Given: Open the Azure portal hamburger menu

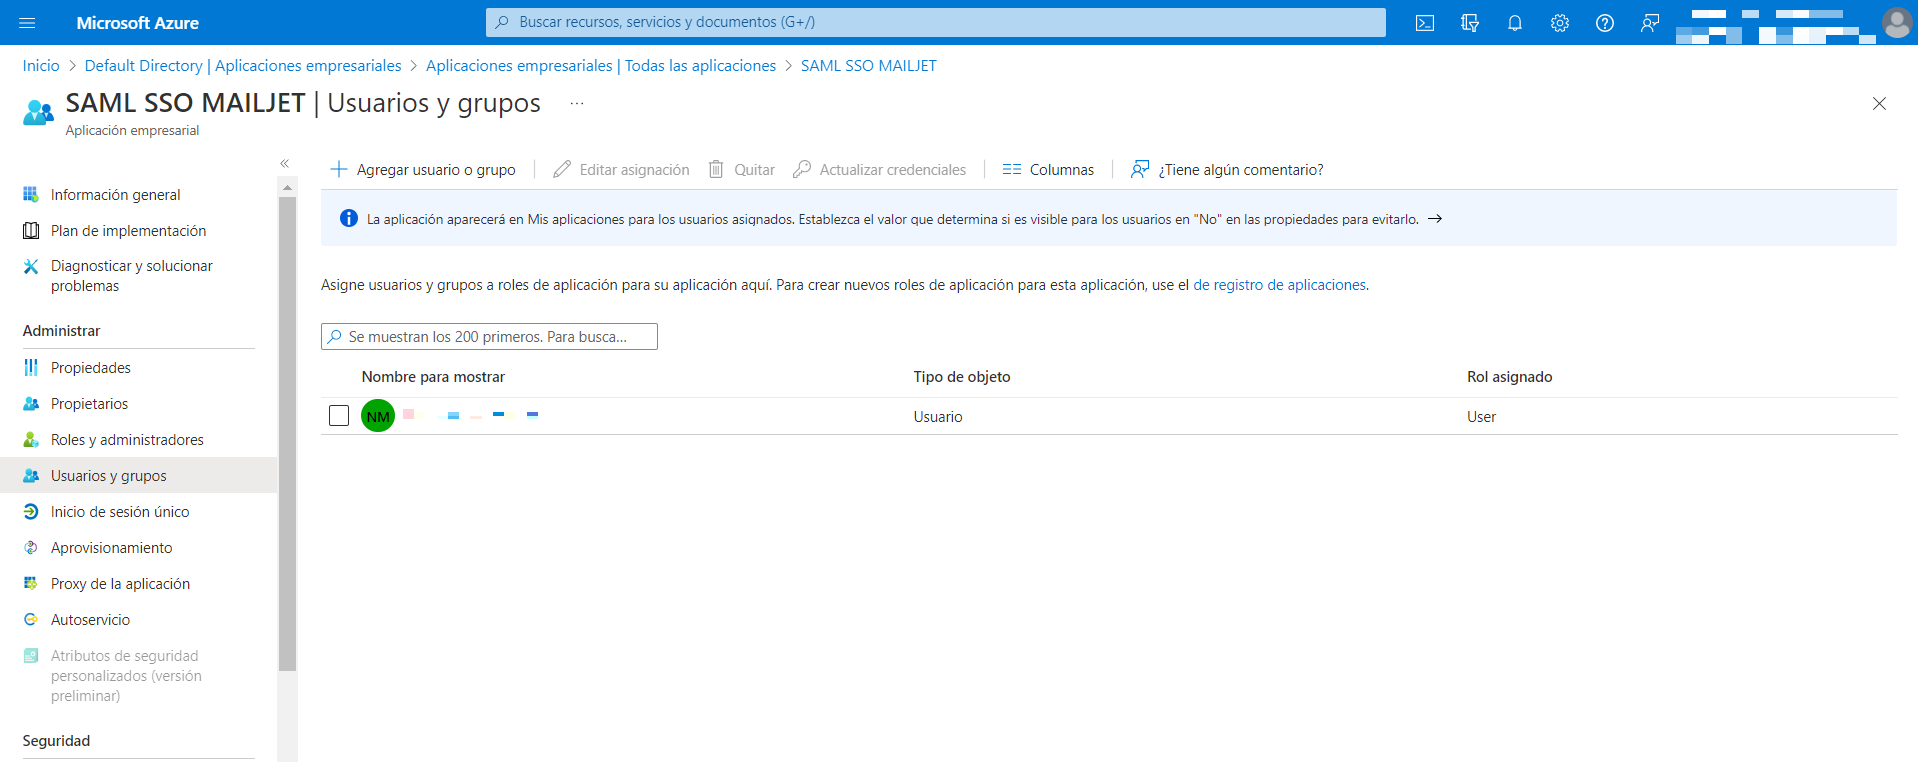Looking at the screenshot, I should click(x=27, y=22).
